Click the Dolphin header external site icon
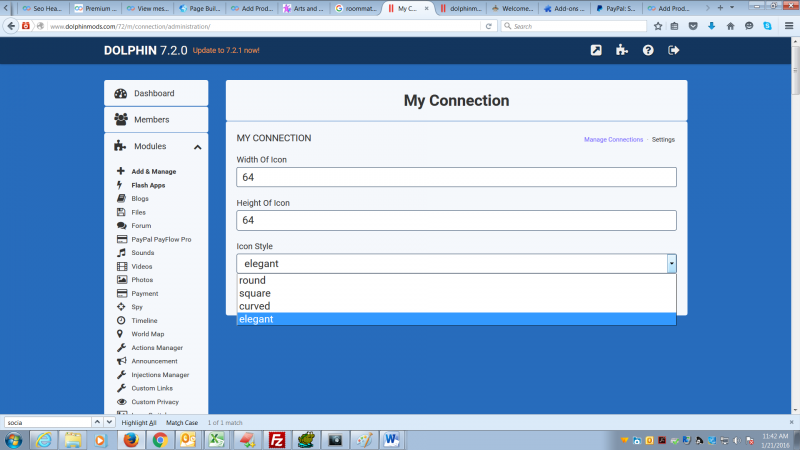 596,50
